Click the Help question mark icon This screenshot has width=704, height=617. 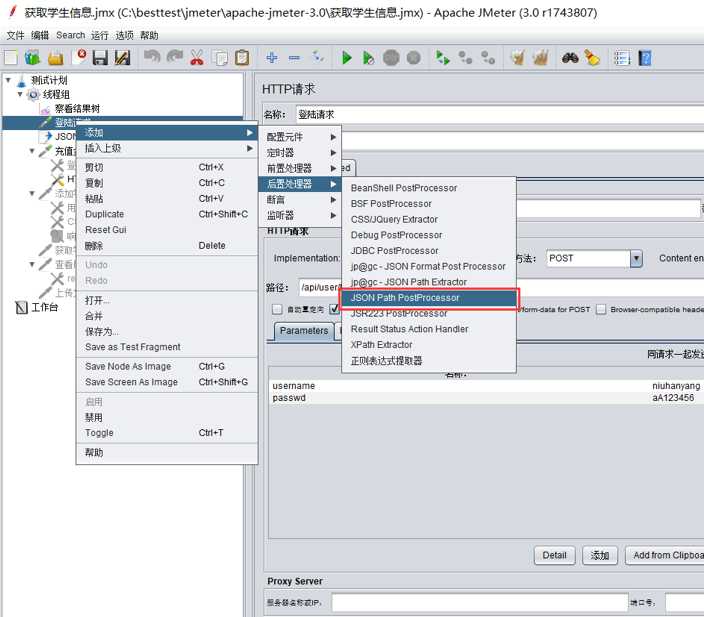click(645, 58)
